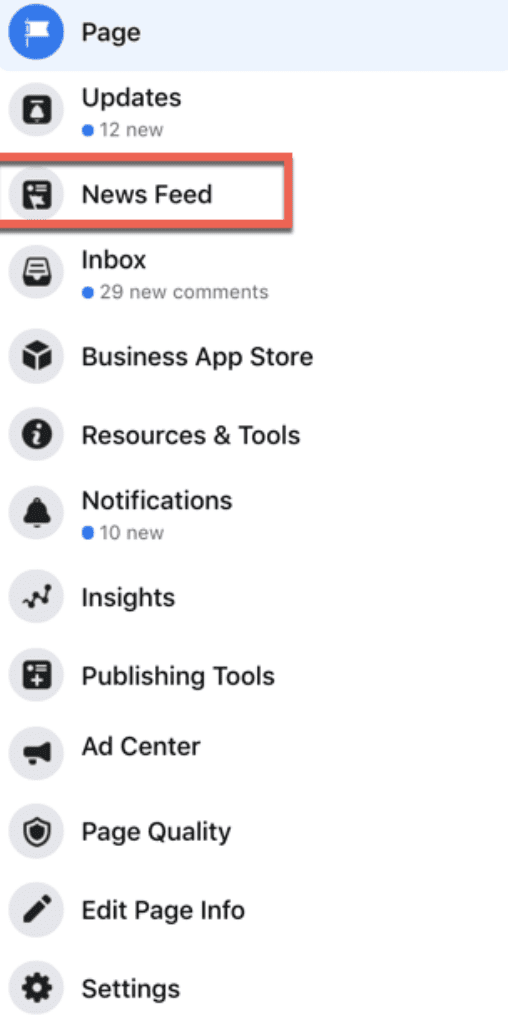
Task: Click '10 new' under Notifications
Action: coord(123,533)
